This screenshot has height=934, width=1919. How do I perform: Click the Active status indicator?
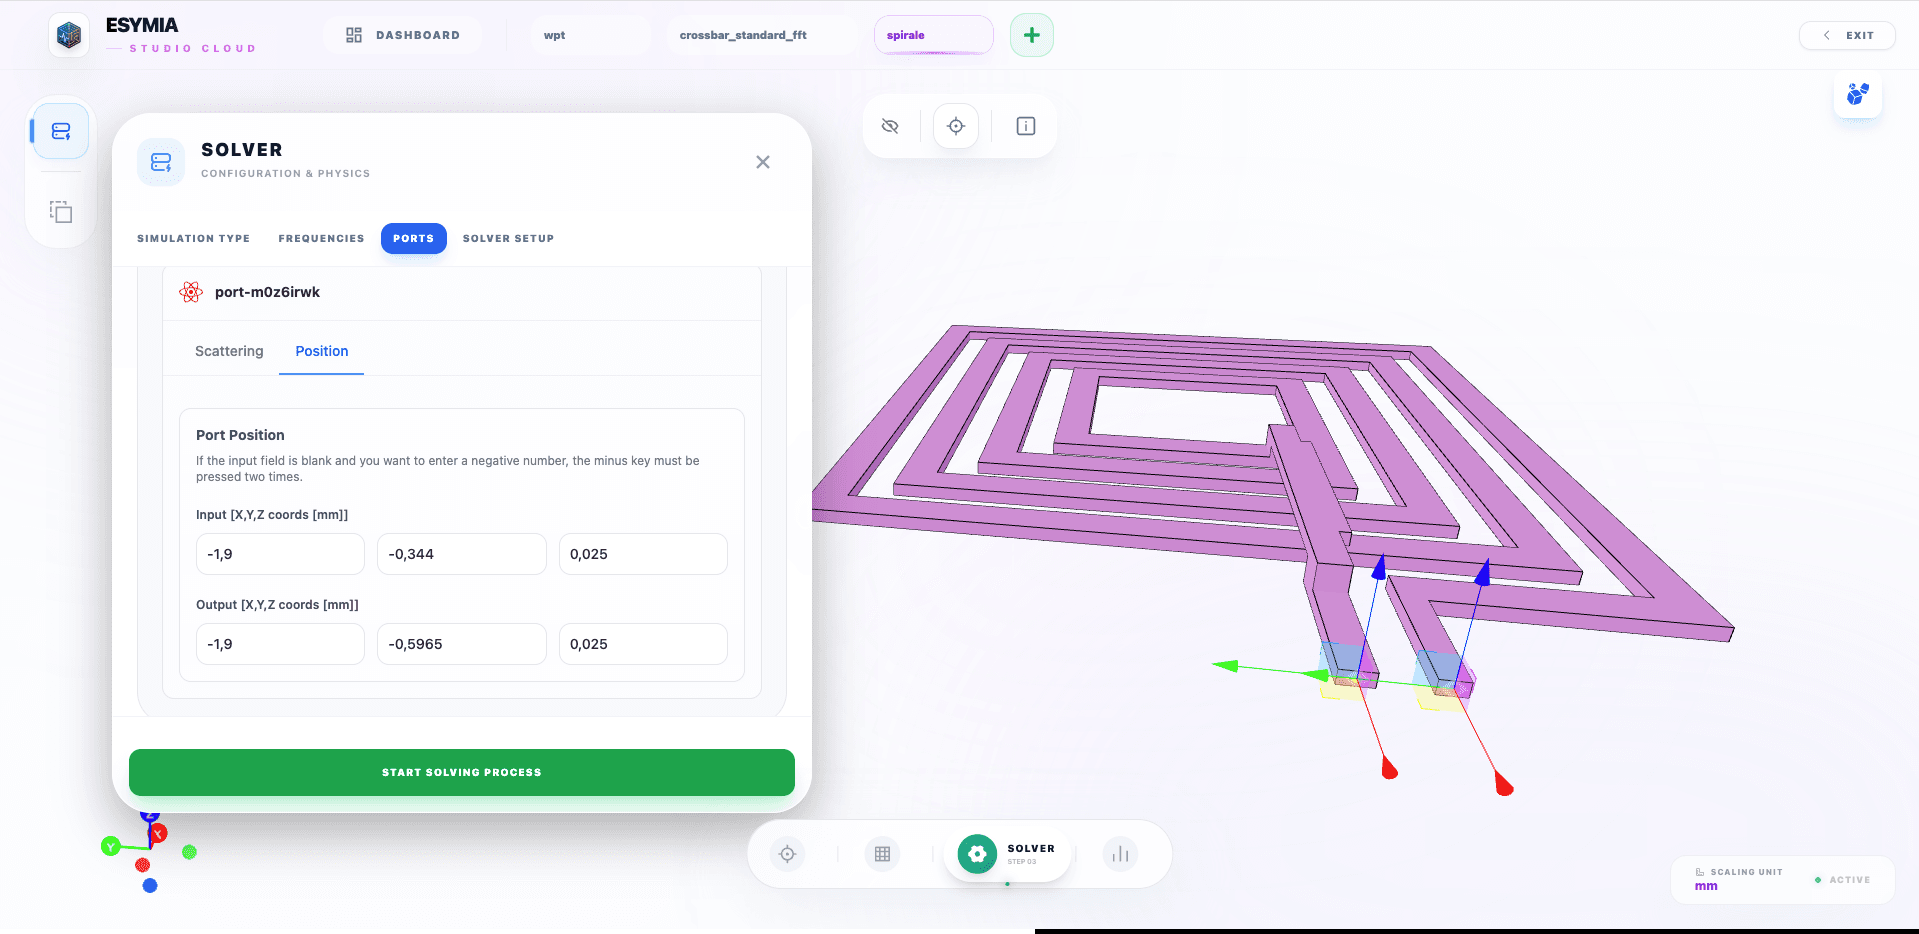1842,880
